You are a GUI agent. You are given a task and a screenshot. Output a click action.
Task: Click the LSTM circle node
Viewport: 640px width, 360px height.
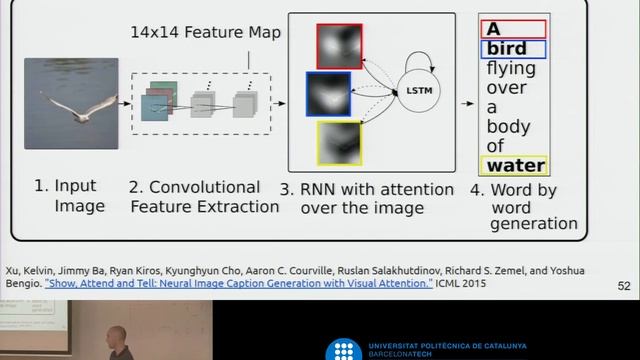(419, 91)
